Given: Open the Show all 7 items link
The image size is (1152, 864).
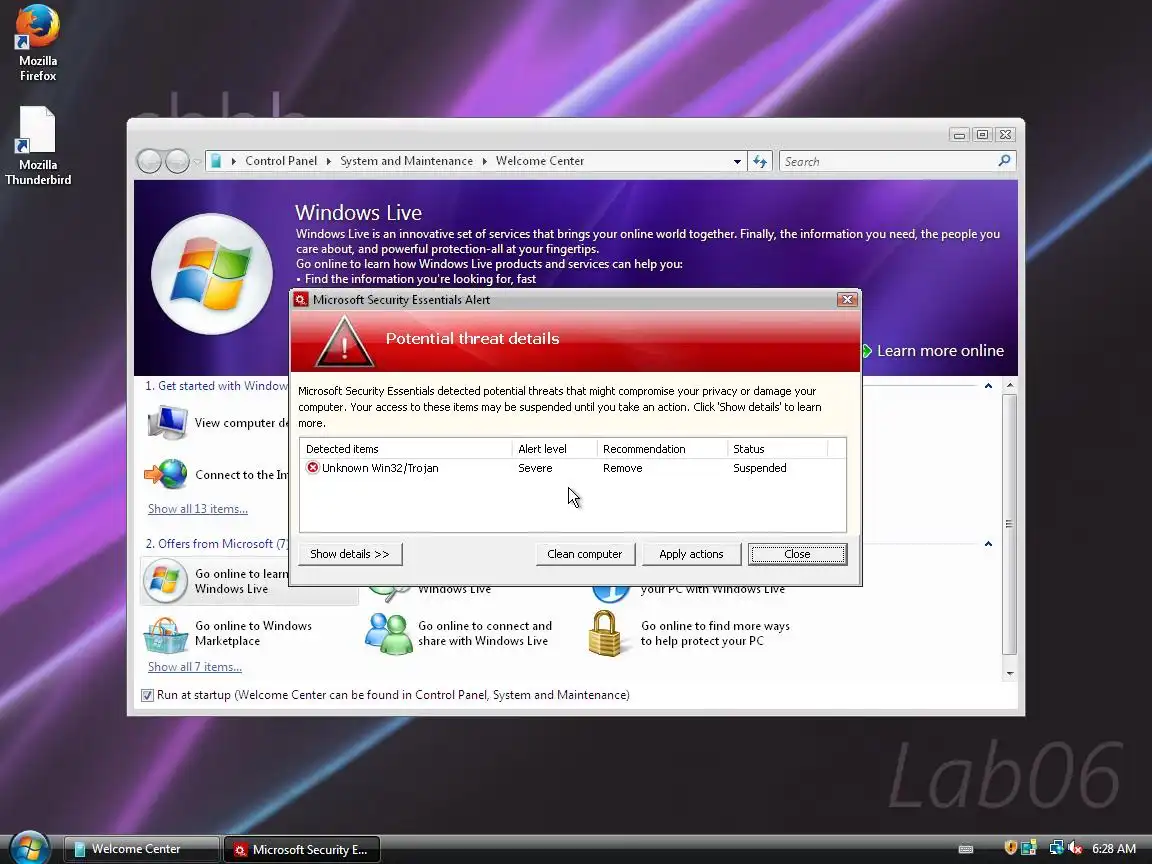Looking at the screenshot, I should (195, 666).
